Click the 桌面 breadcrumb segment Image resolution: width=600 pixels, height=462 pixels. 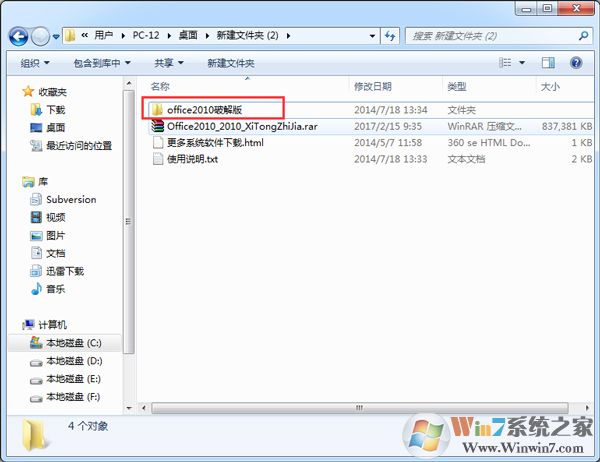188,36
